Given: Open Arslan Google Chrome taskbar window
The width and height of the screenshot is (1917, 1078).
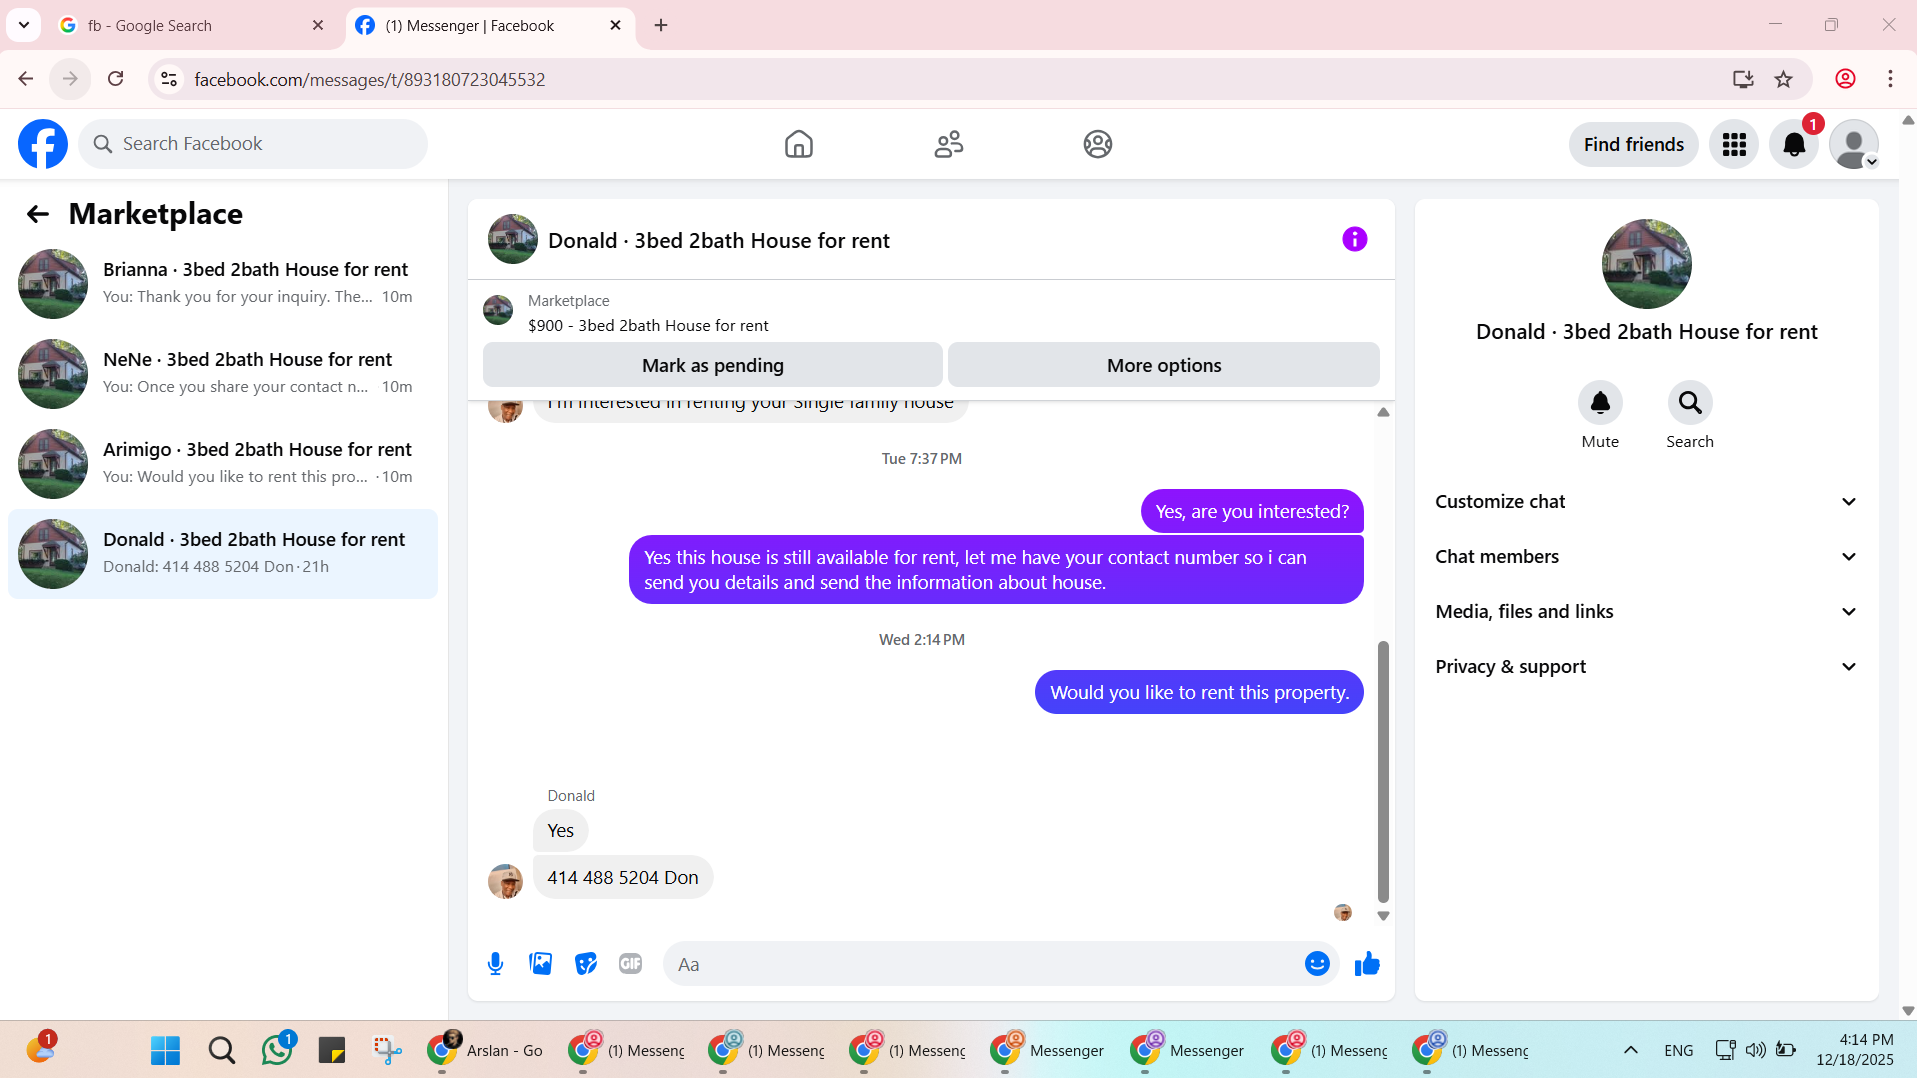Looking at the screenshot, I should [486, 1050].
